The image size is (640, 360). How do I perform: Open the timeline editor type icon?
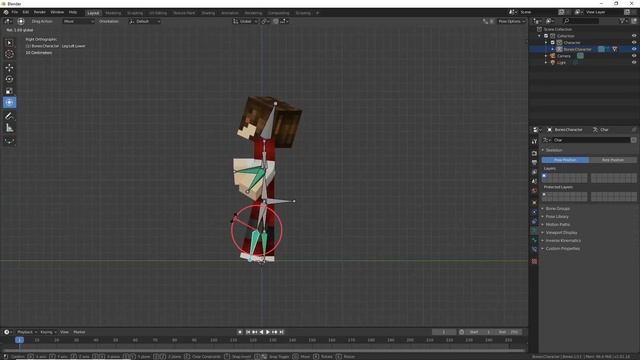7,332
